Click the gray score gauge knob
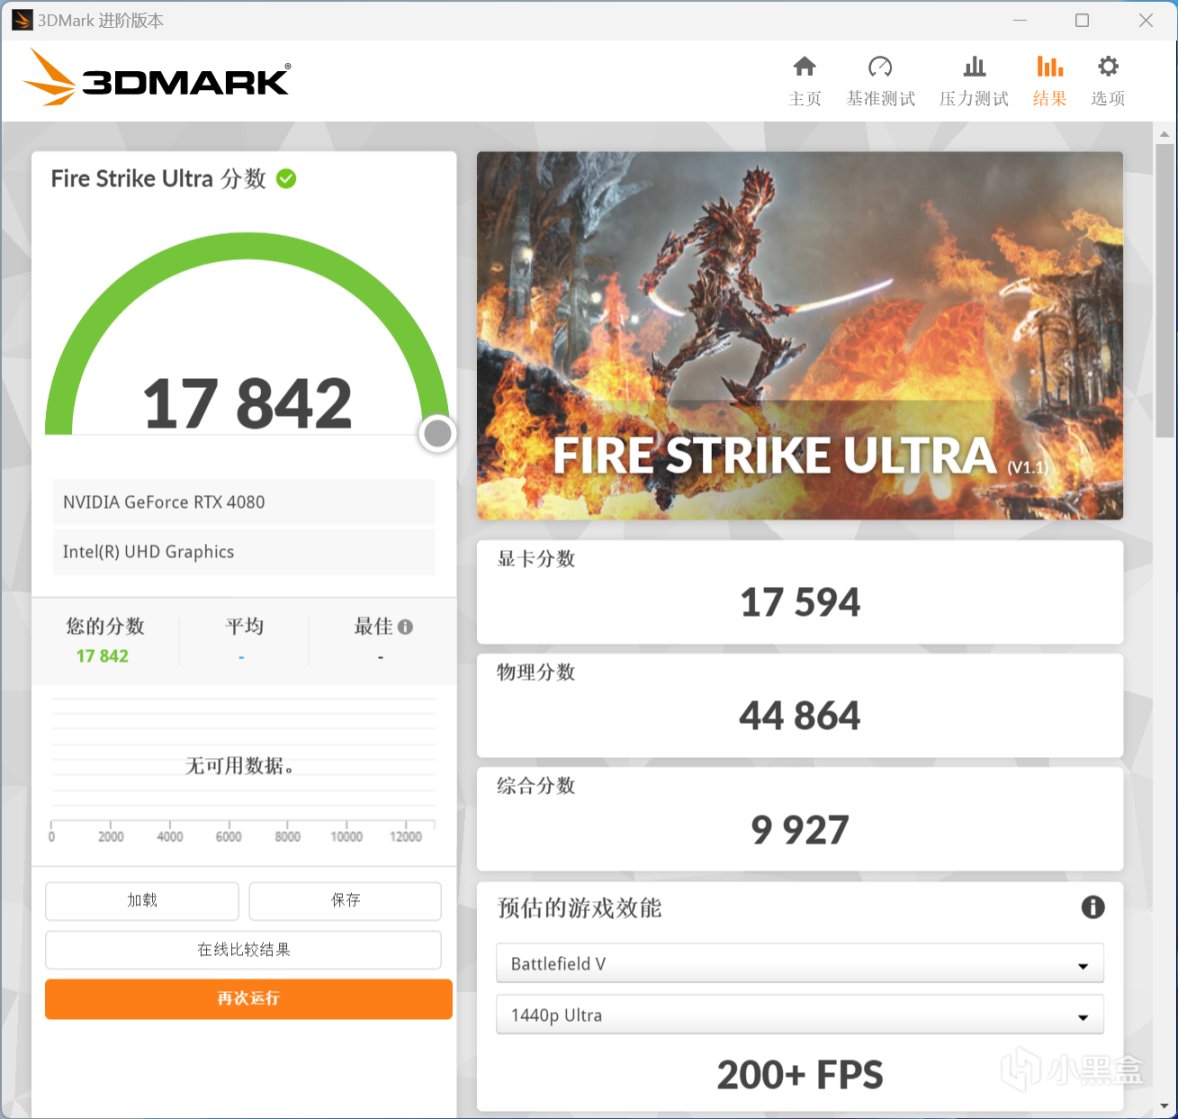Image resolution: width=1178 pixels, height=1119 pixels. click(437, 434)
